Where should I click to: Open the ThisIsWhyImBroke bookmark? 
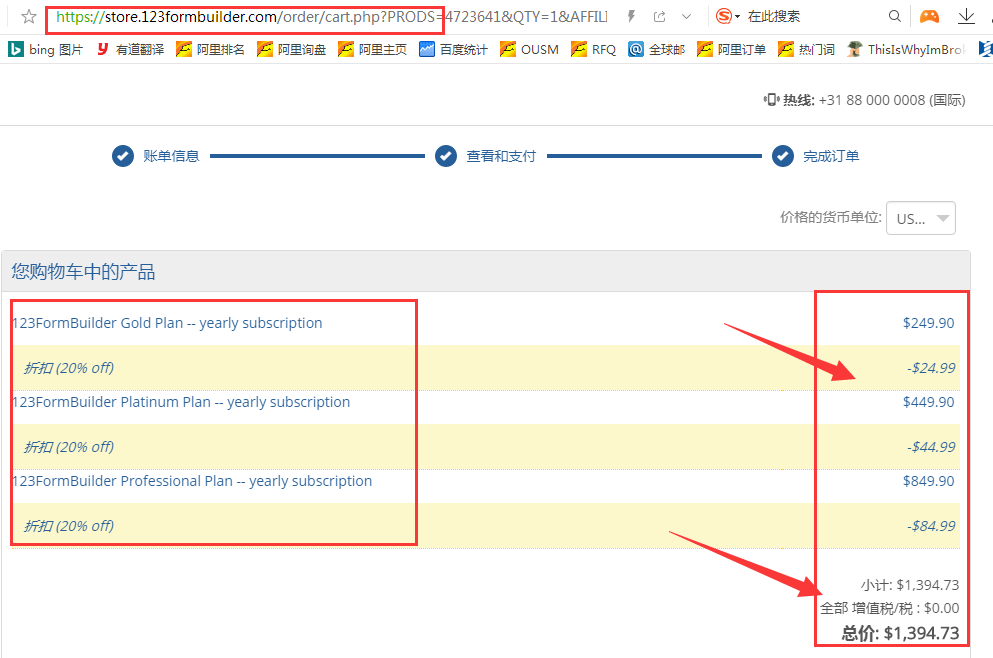[x=906, y=49]
